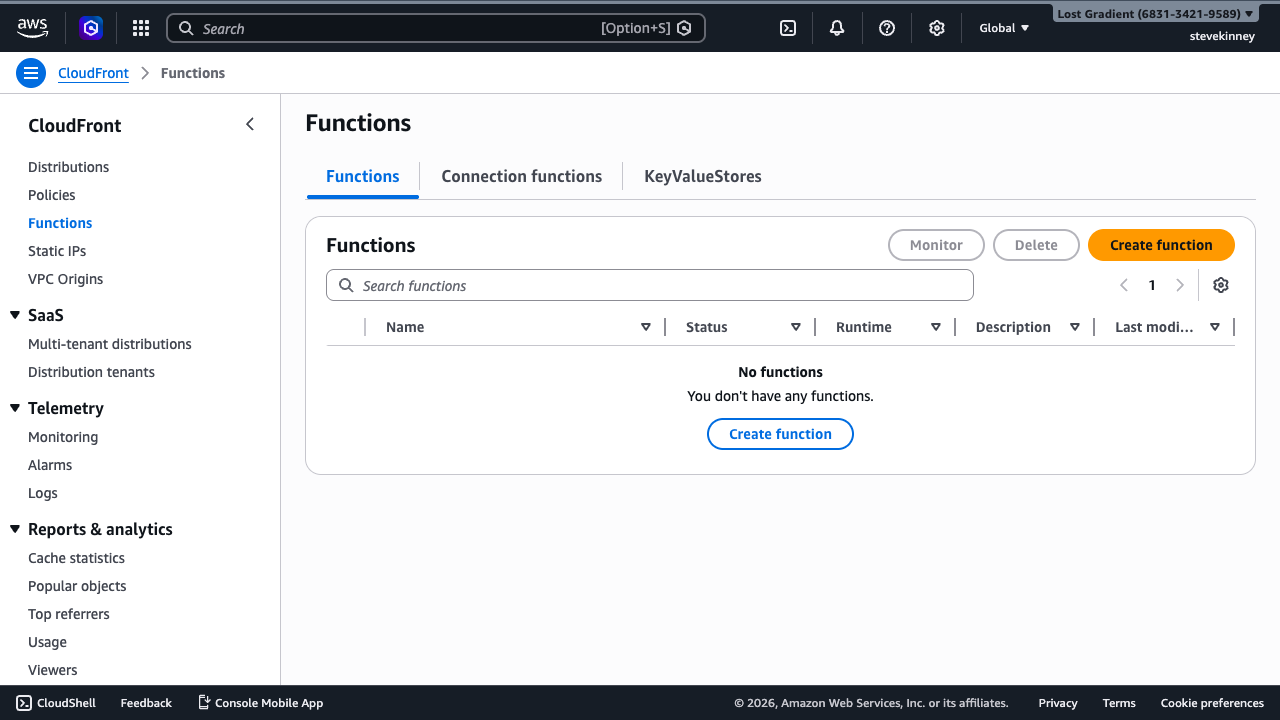Open VPC Origins in the sidebar
The height and width of the screenshot is (720, 1280).
[65, 279]
